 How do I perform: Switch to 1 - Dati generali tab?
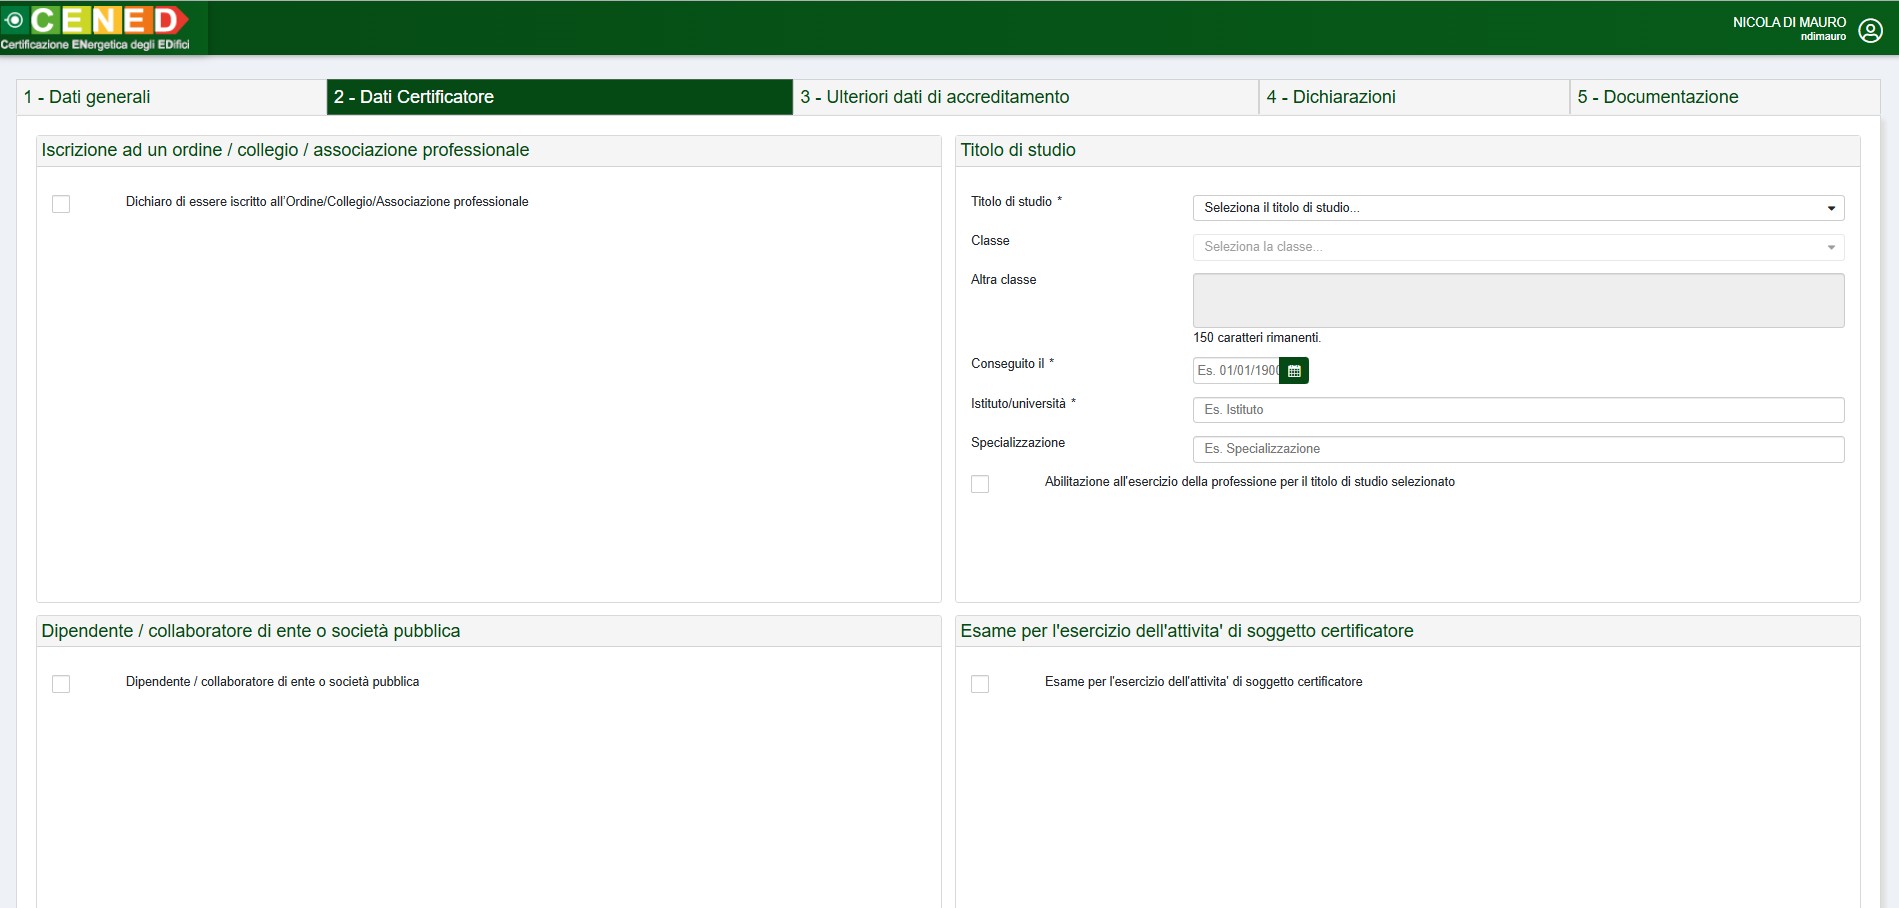[x=172, y=97]
